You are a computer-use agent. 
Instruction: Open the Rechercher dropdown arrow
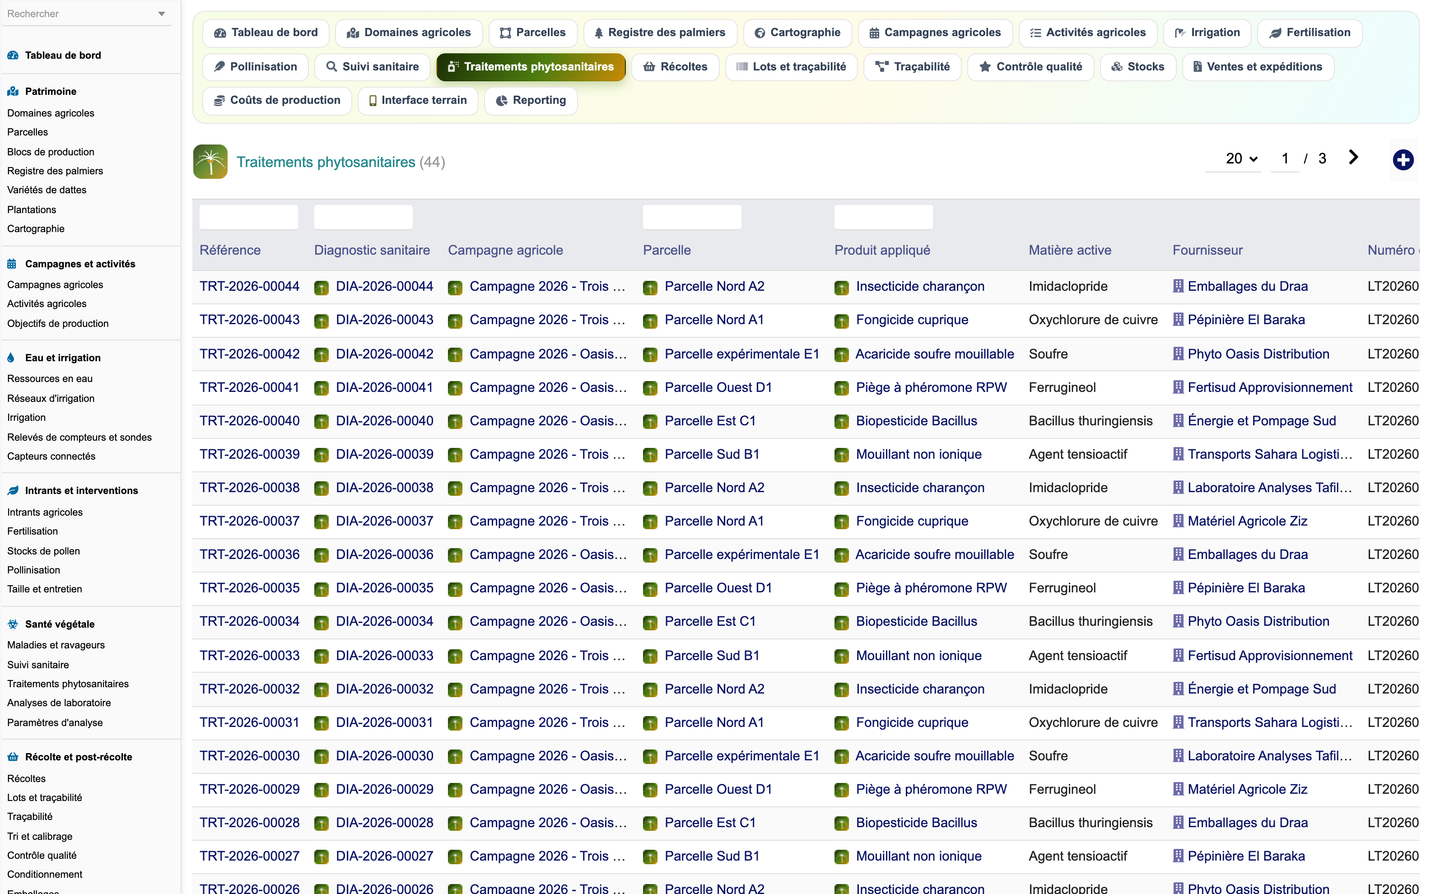pos(162,14)
